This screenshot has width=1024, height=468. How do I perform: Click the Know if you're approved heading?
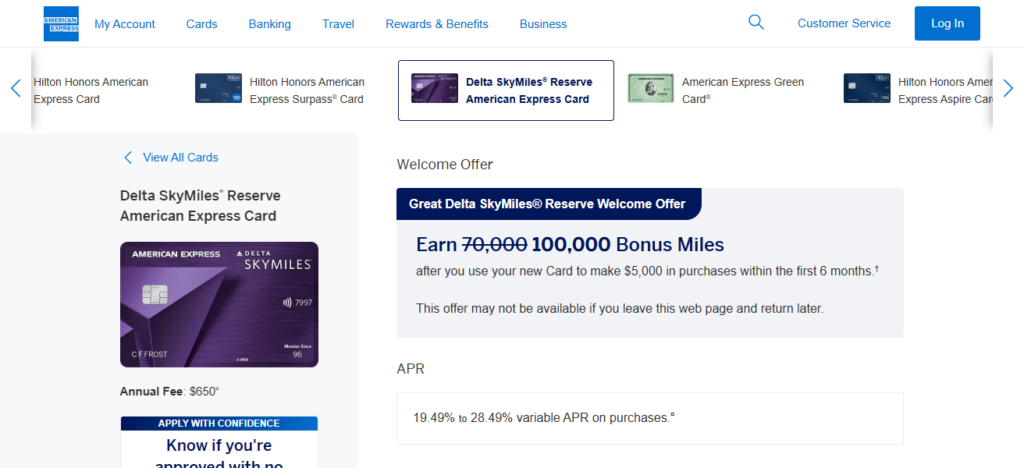pos(219,455)
